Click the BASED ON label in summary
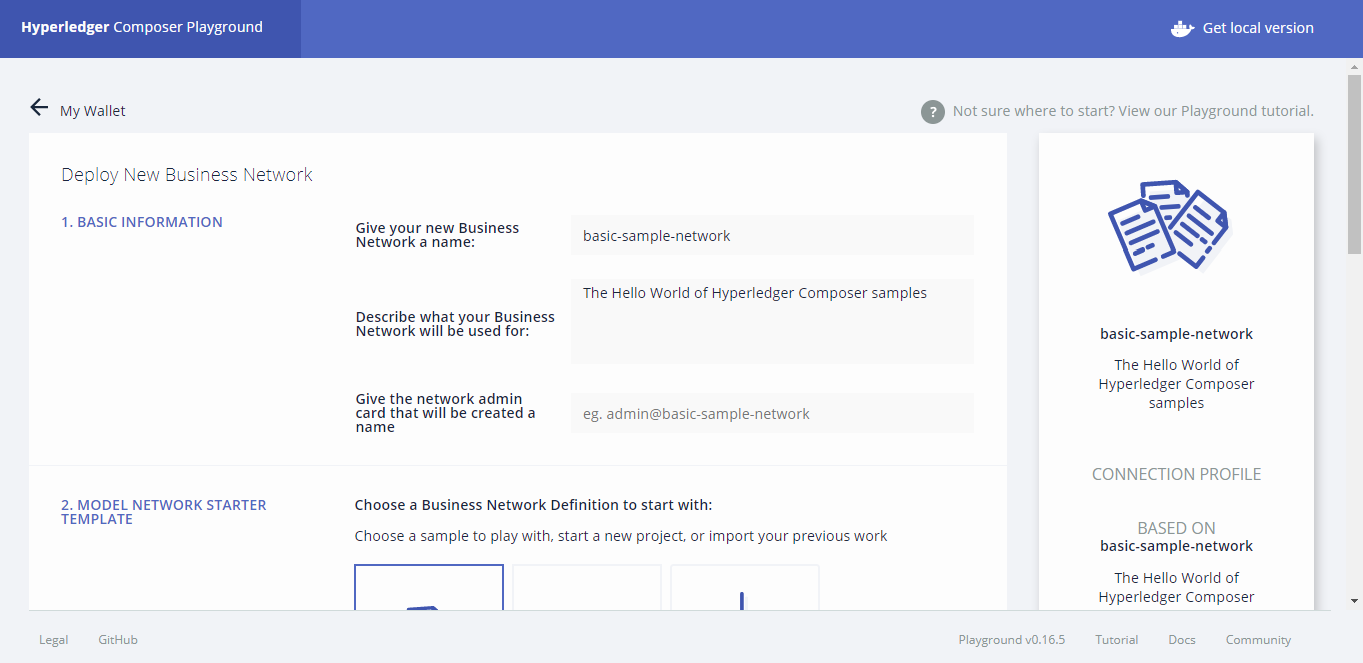The height and width of the screenshot is (663, 1363). (1176, 528)
